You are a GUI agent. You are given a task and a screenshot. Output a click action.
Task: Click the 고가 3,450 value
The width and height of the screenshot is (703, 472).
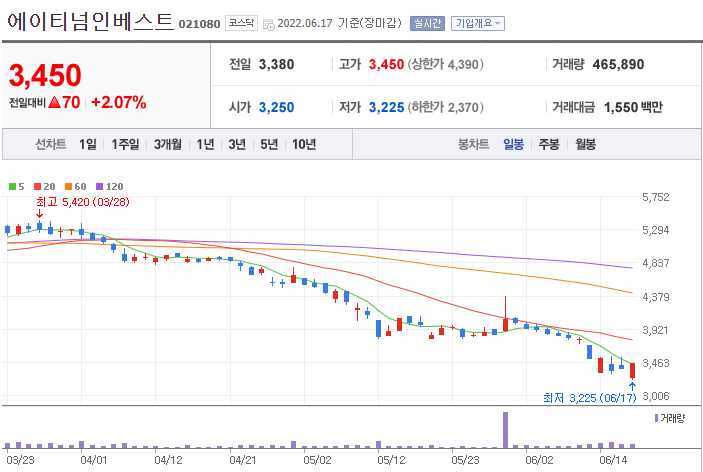(386, 65)
